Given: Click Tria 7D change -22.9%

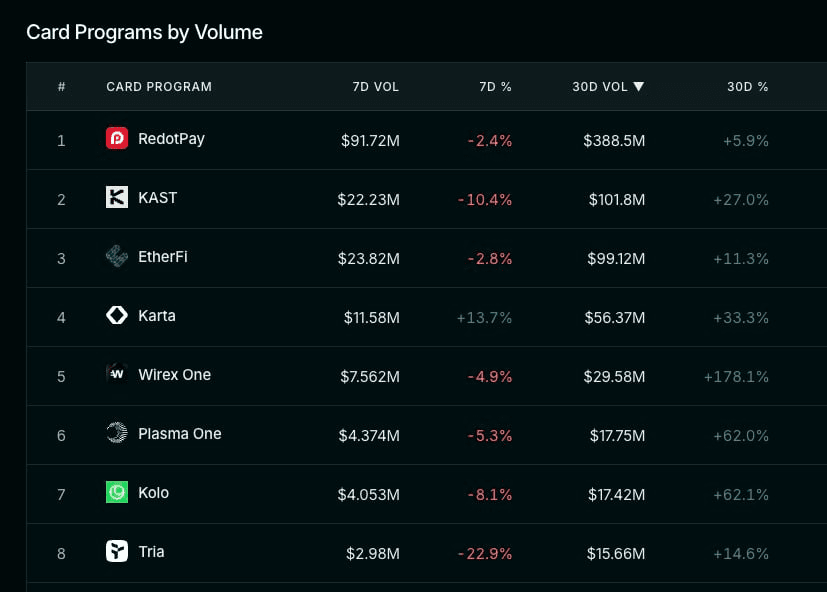Looking at the screenshot, I should click(485, 554).
